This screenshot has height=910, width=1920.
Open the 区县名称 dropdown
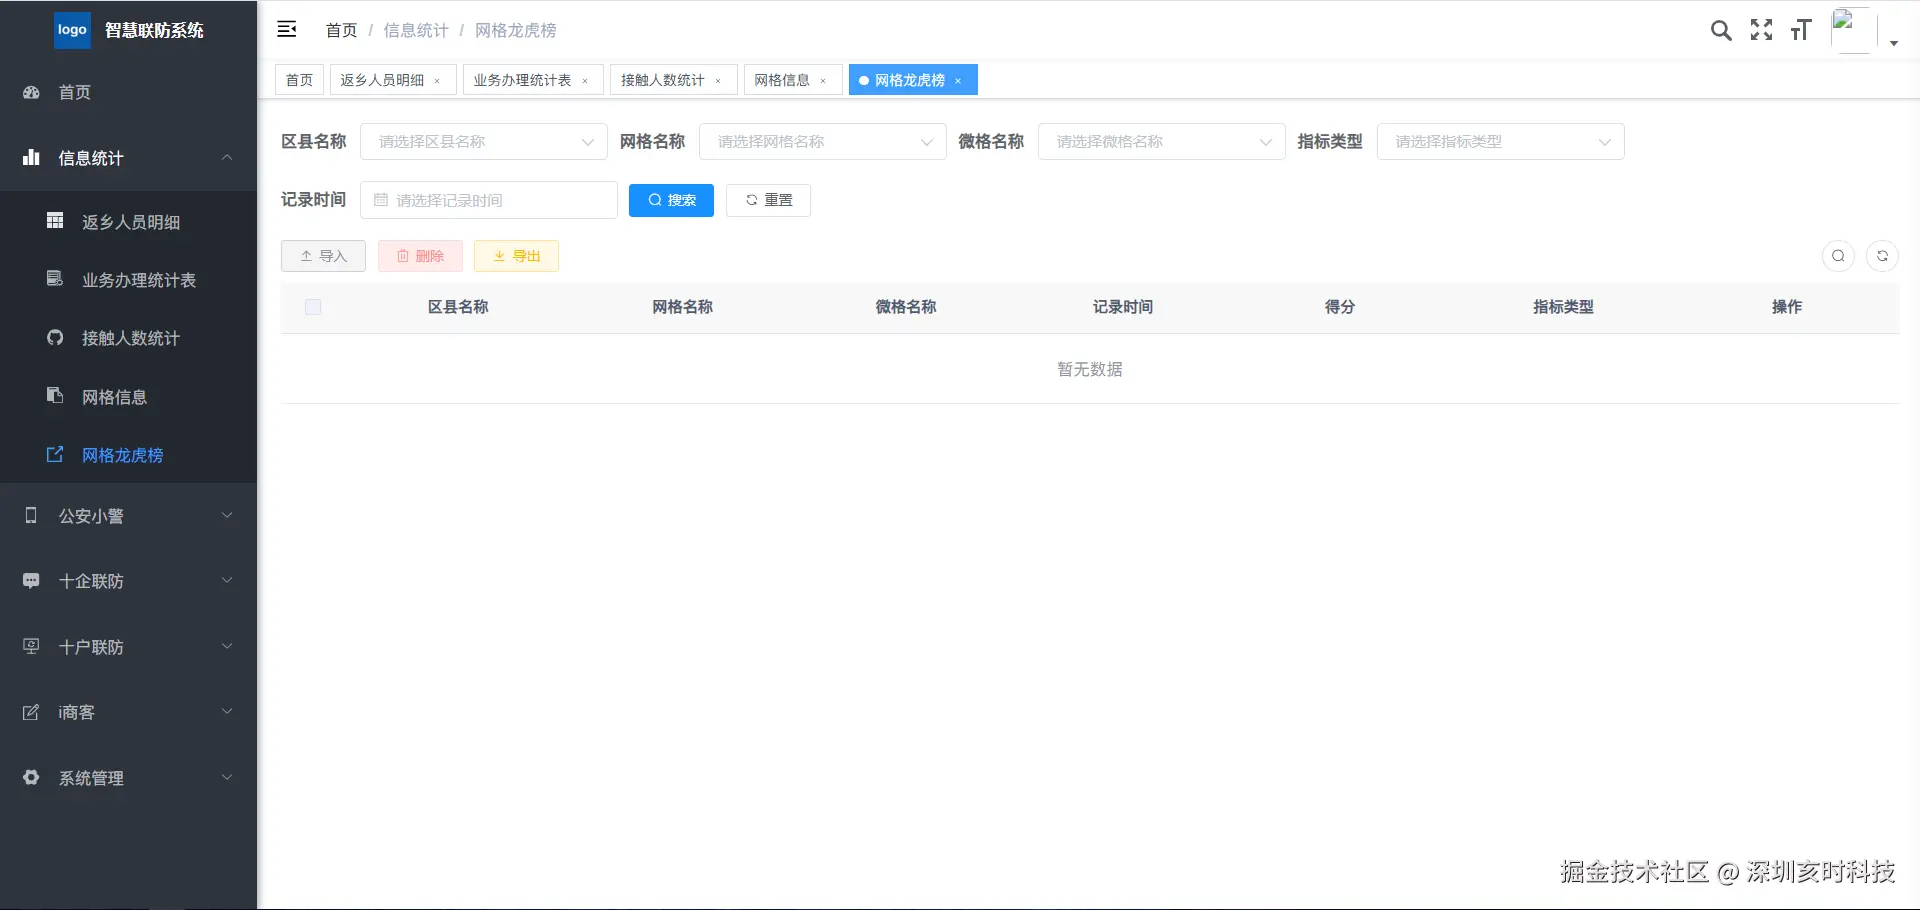(484, 142)
